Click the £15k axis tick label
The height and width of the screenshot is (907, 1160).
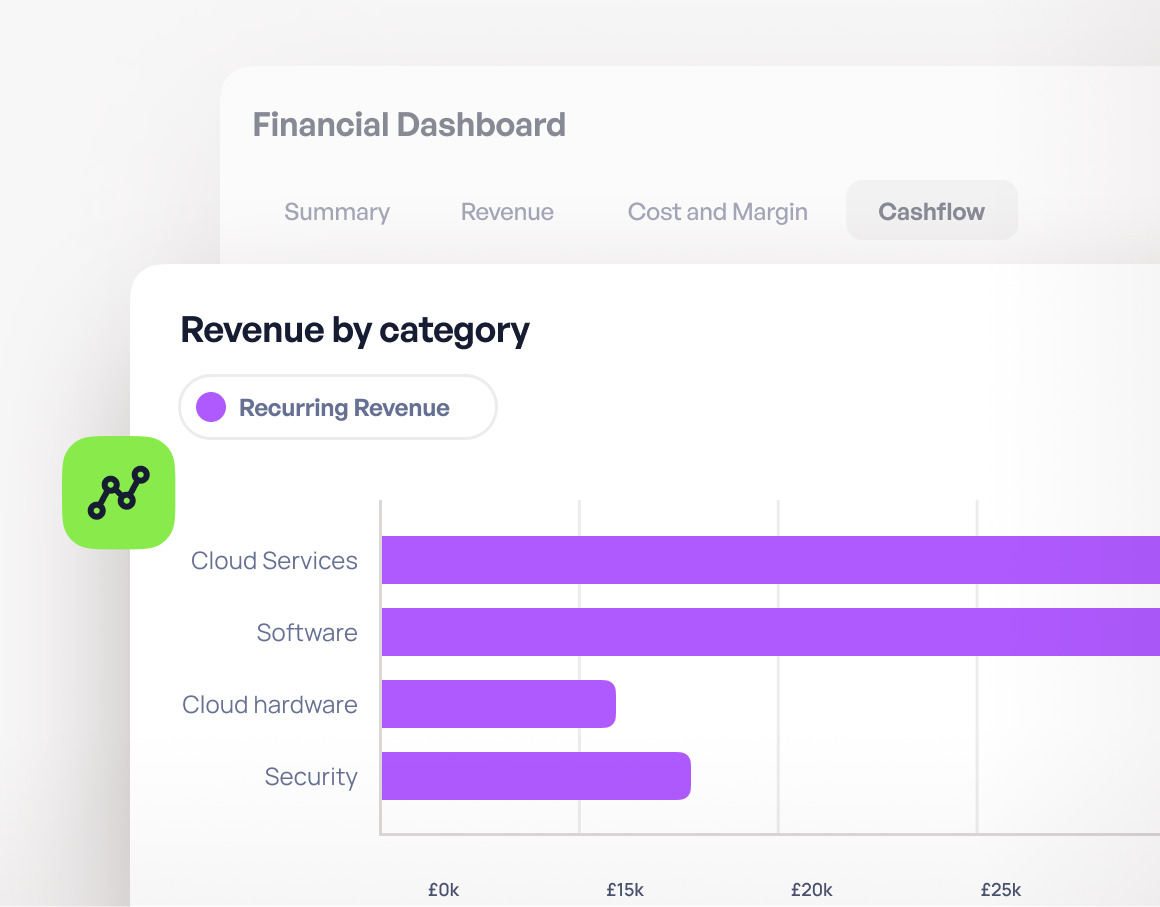[x=625, y=889]
